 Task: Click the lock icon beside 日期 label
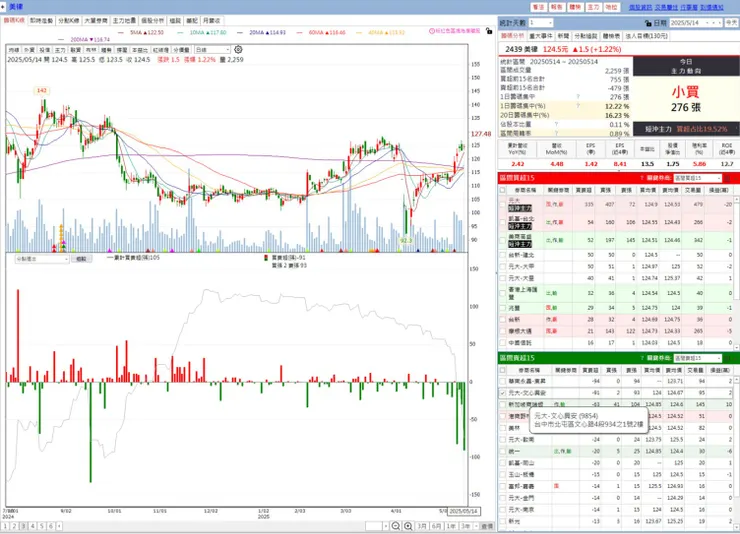tap(648, 23)
